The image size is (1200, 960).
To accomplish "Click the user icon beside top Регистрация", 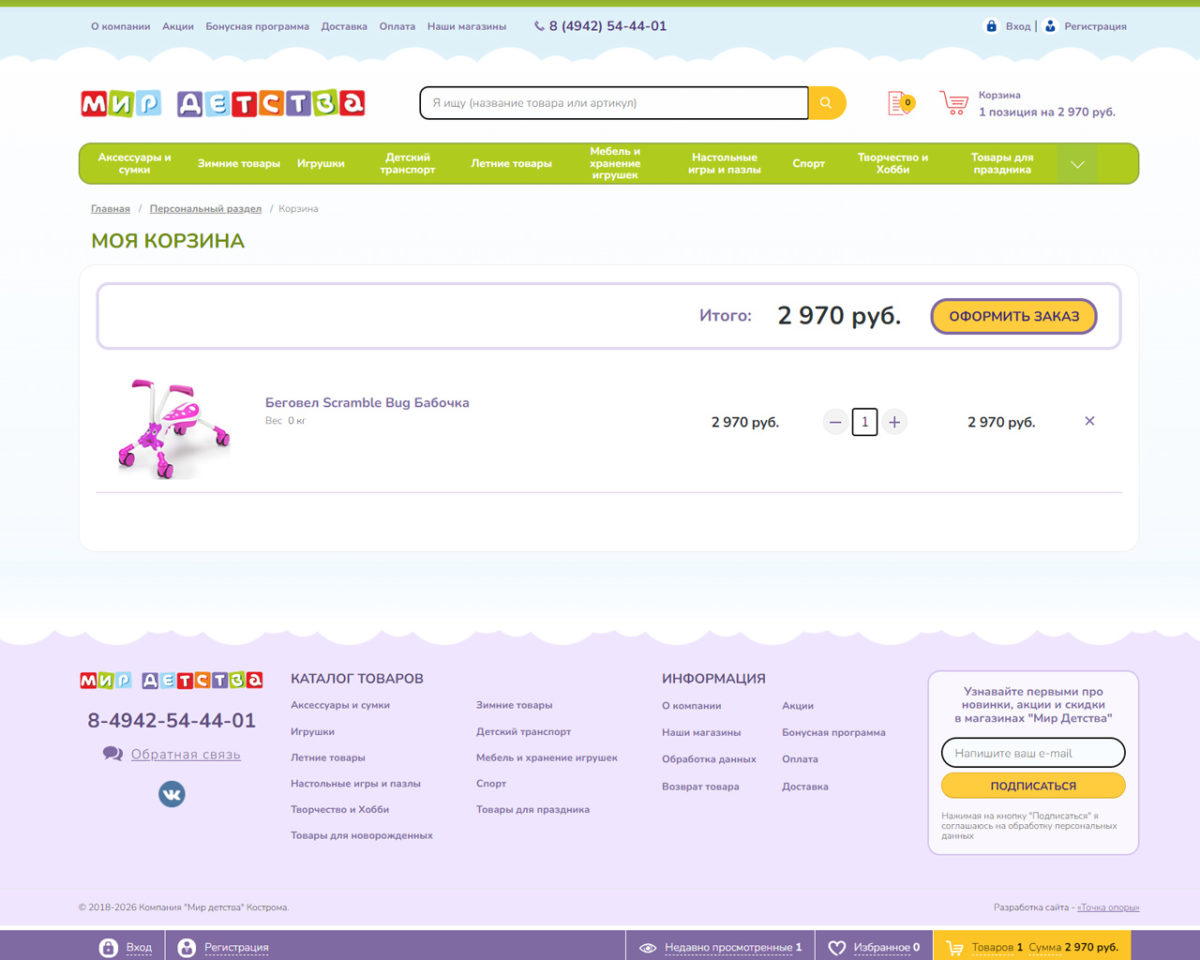I will [1050, 26].
